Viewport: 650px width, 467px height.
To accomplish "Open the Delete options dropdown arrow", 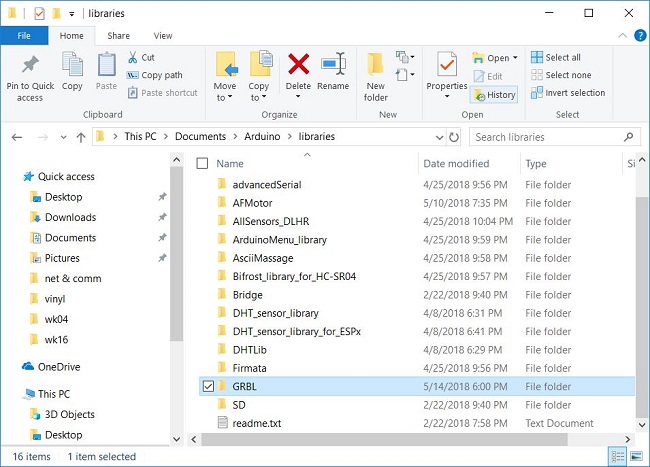I will point(298,97).
